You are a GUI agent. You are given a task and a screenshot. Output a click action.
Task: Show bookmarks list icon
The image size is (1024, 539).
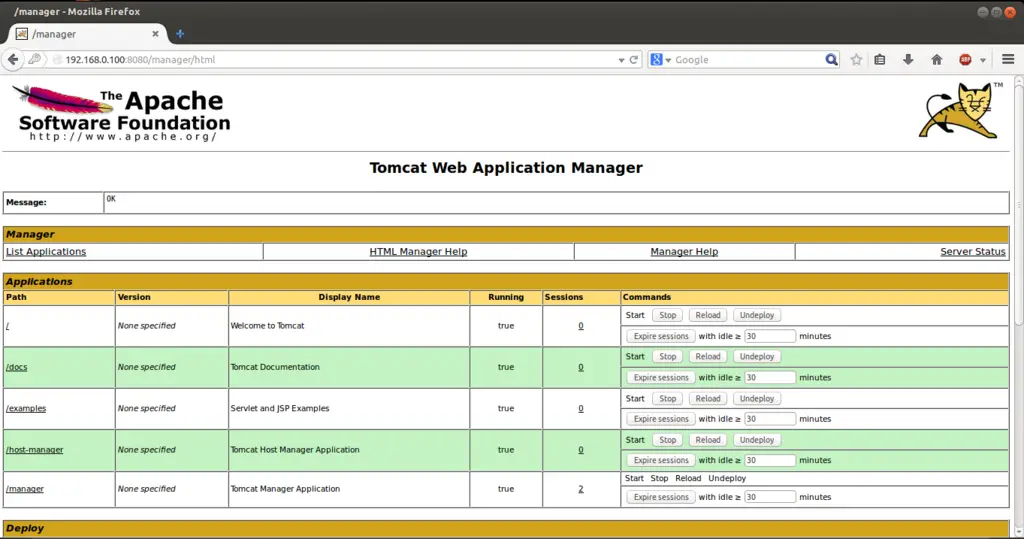pos(880,59)
